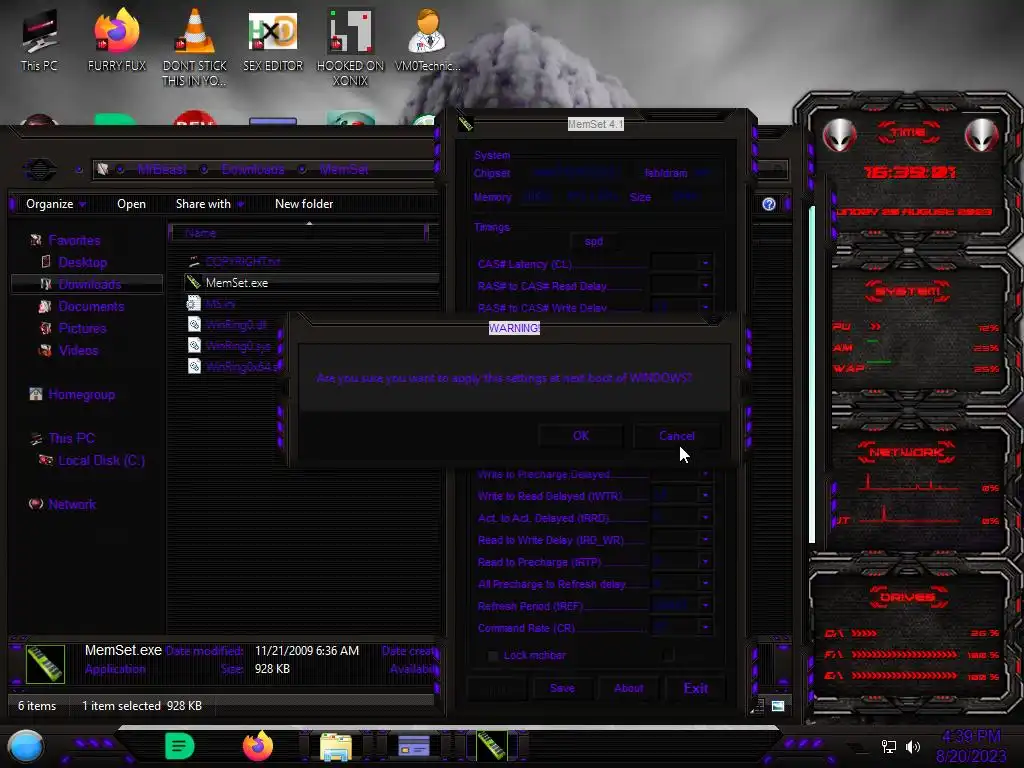Image resolution: width=1024 pixels, height=768 pixels.
Task: Click the MS.ini file icon
Action: [x=193, y=304]
